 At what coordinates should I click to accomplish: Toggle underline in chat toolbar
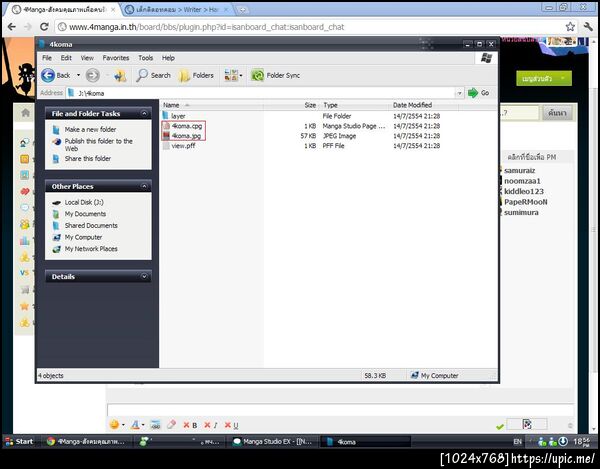[232, 425]
